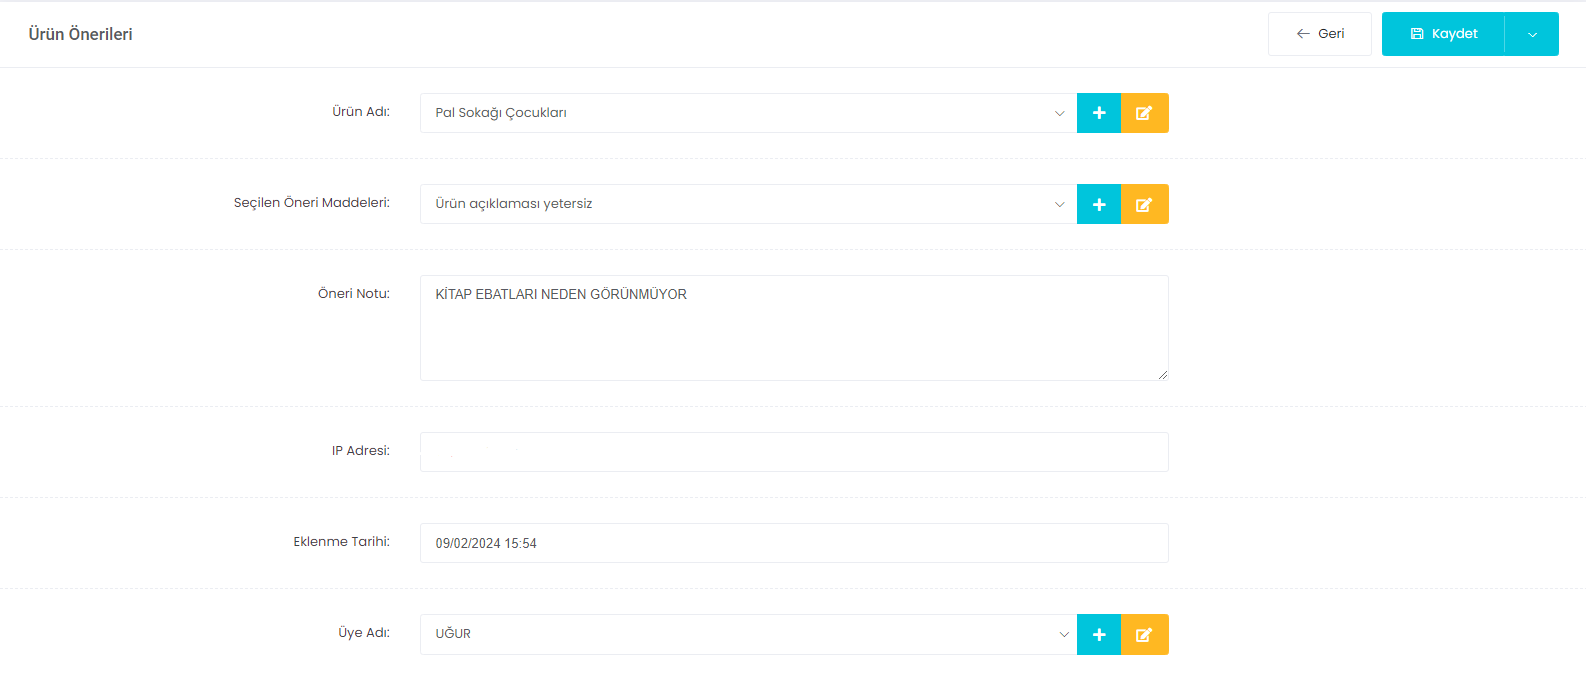Expand the Kaydet options arrow
1586x677 pixels.
pos(1532,34)
